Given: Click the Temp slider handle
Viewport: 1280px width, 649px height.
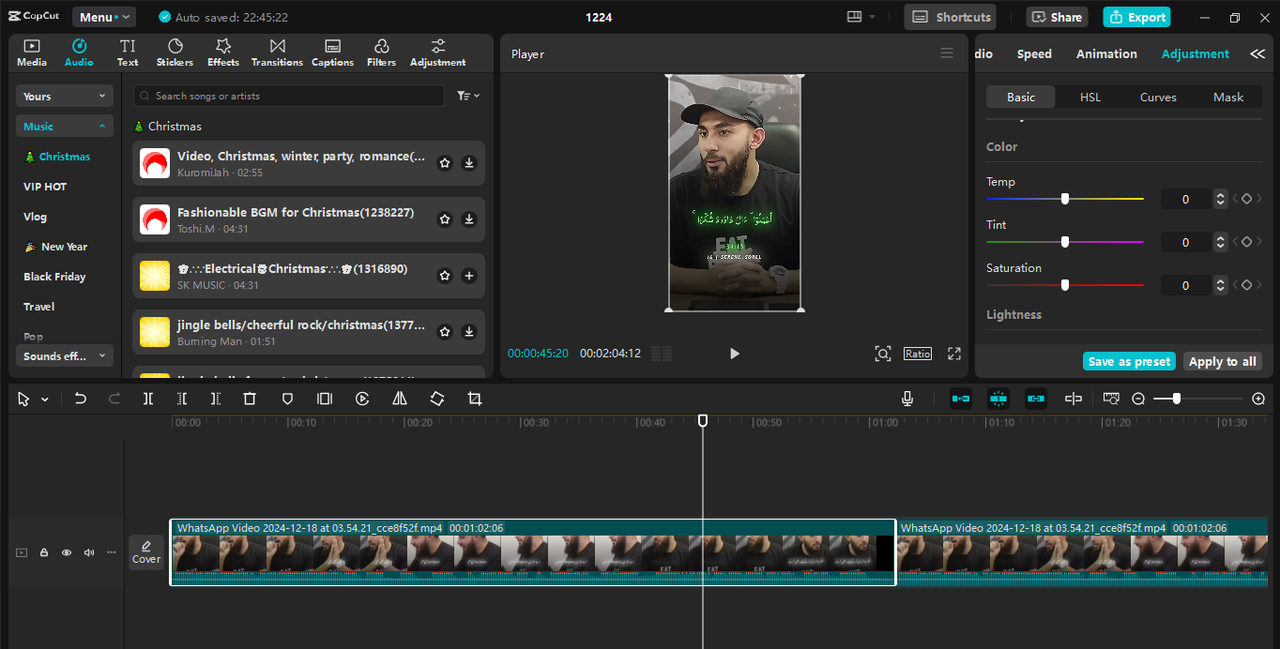Looking at the screenshot, I should tap(1065, 199).
